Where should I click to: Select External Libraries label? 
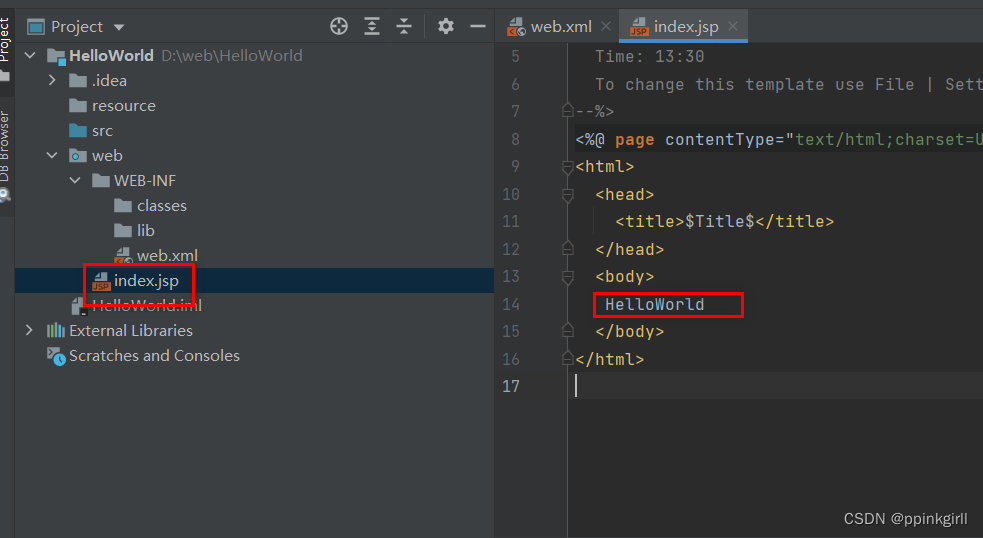(x=130, y=330)
